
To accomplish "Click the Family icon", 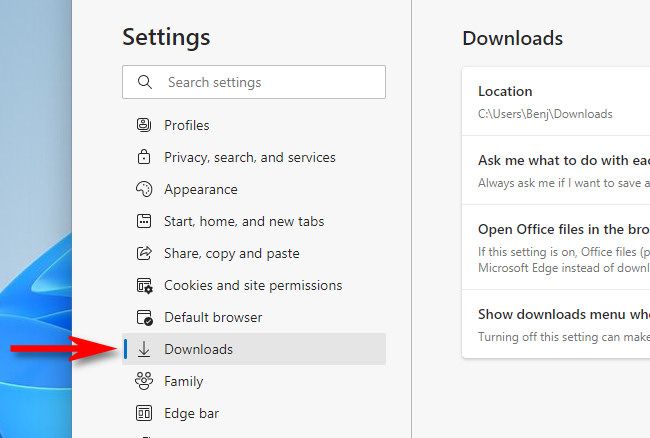I will tap(144, 381).
